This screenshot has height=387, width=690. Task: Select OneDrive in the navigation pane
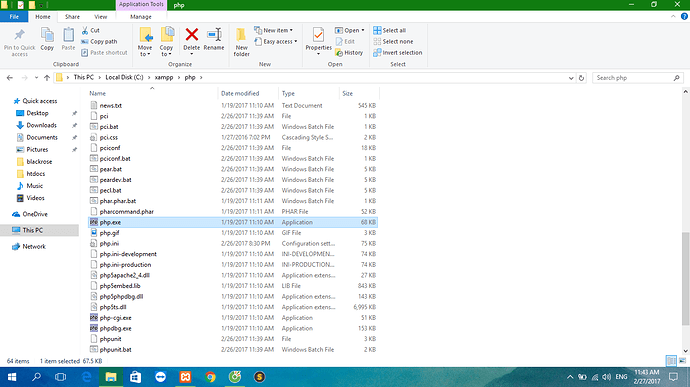pyautogui.click(x=35, y=214)
